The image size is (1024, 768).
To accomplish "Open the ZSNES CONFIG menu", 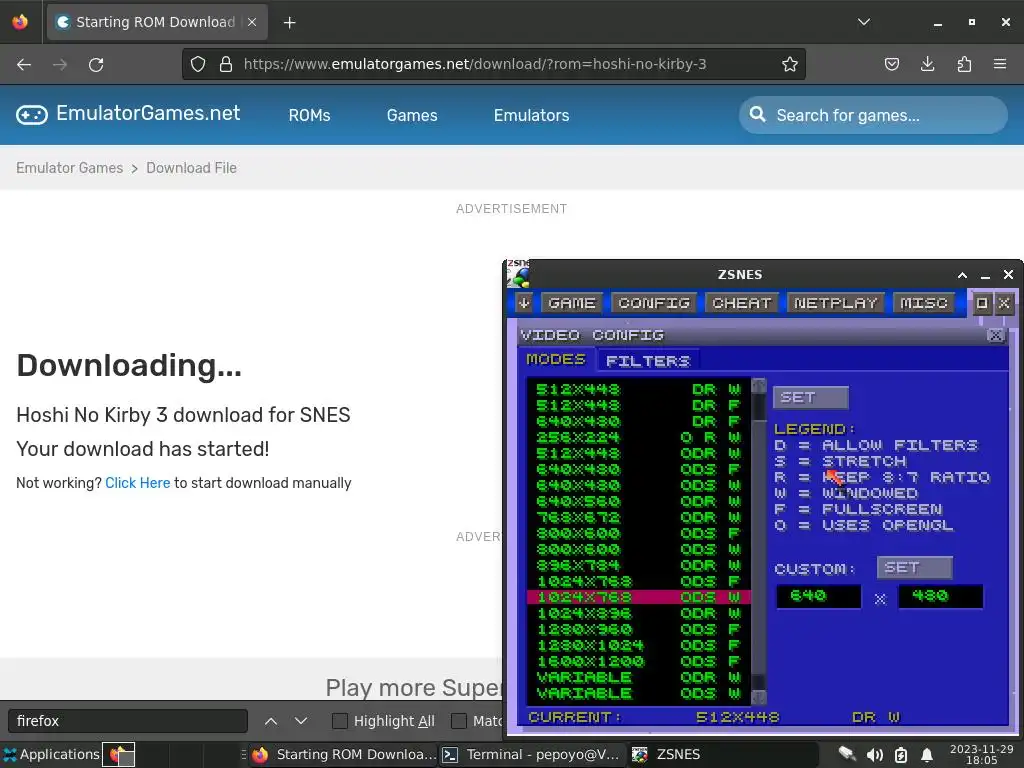I will coord(654,303).
